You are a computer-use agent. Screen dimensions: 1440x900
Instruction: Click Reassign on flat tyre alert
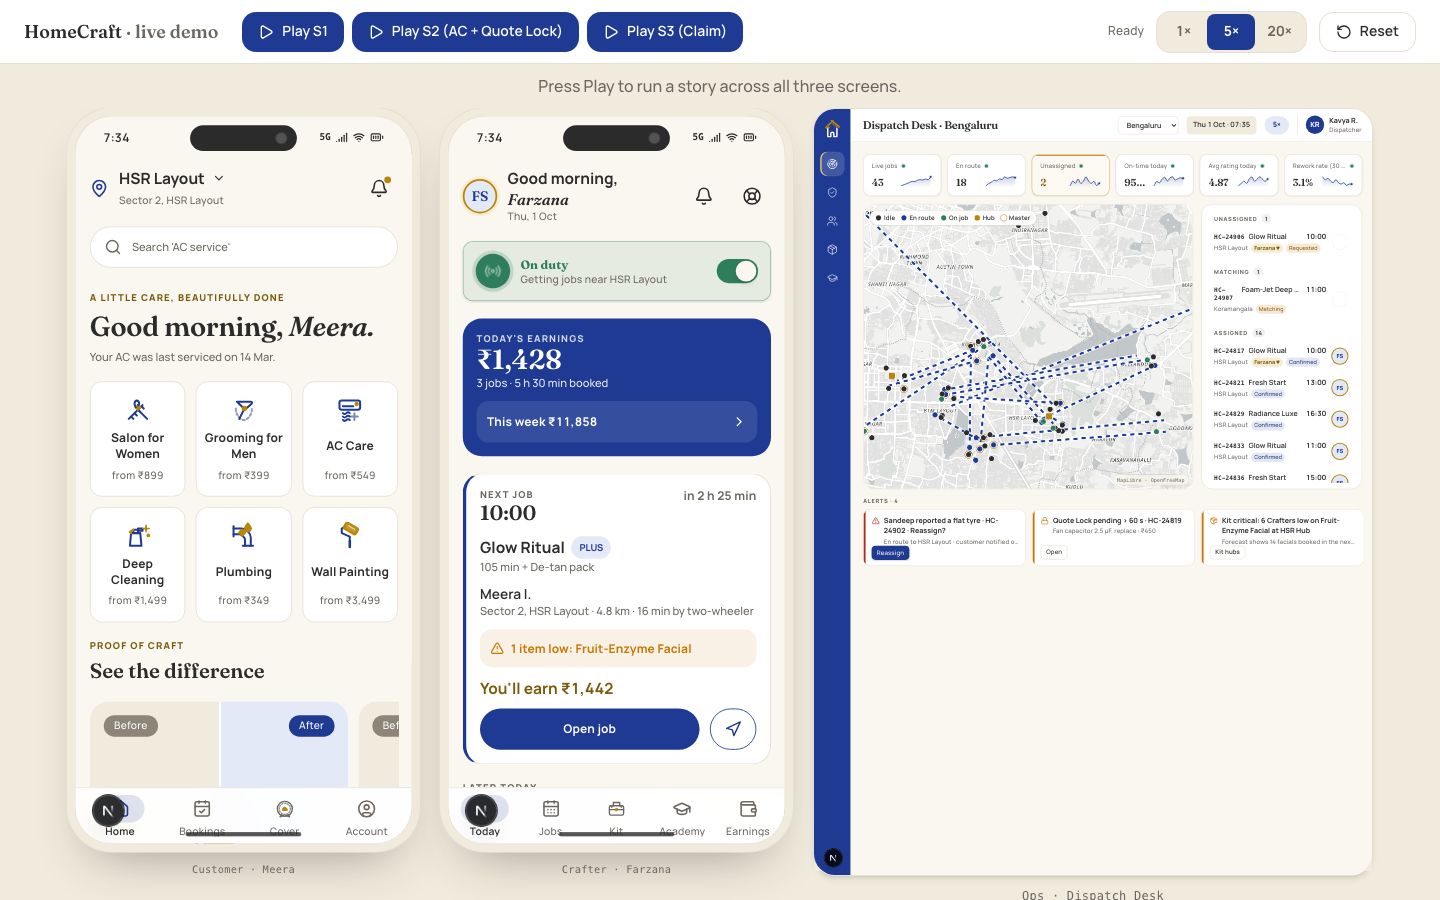(x=890, y=552)
